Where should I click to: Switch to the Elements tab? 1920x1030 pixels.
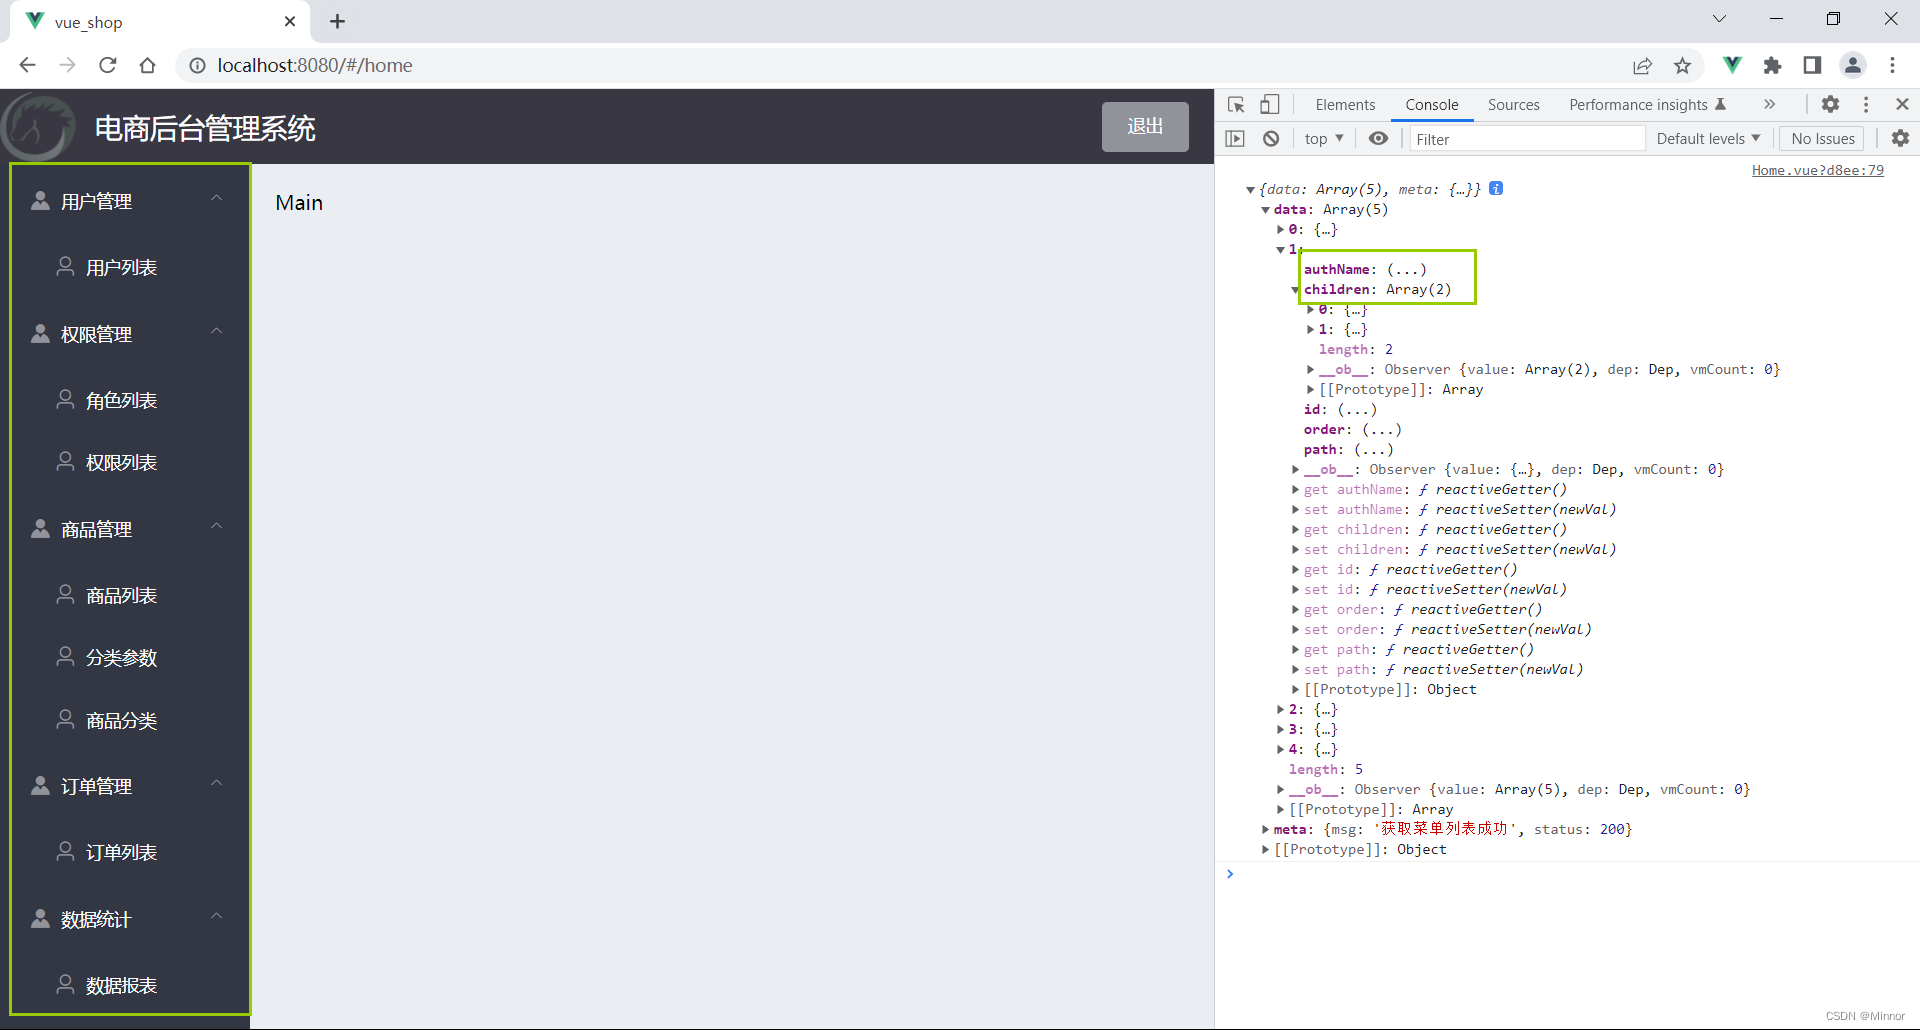coord(1345,104)
